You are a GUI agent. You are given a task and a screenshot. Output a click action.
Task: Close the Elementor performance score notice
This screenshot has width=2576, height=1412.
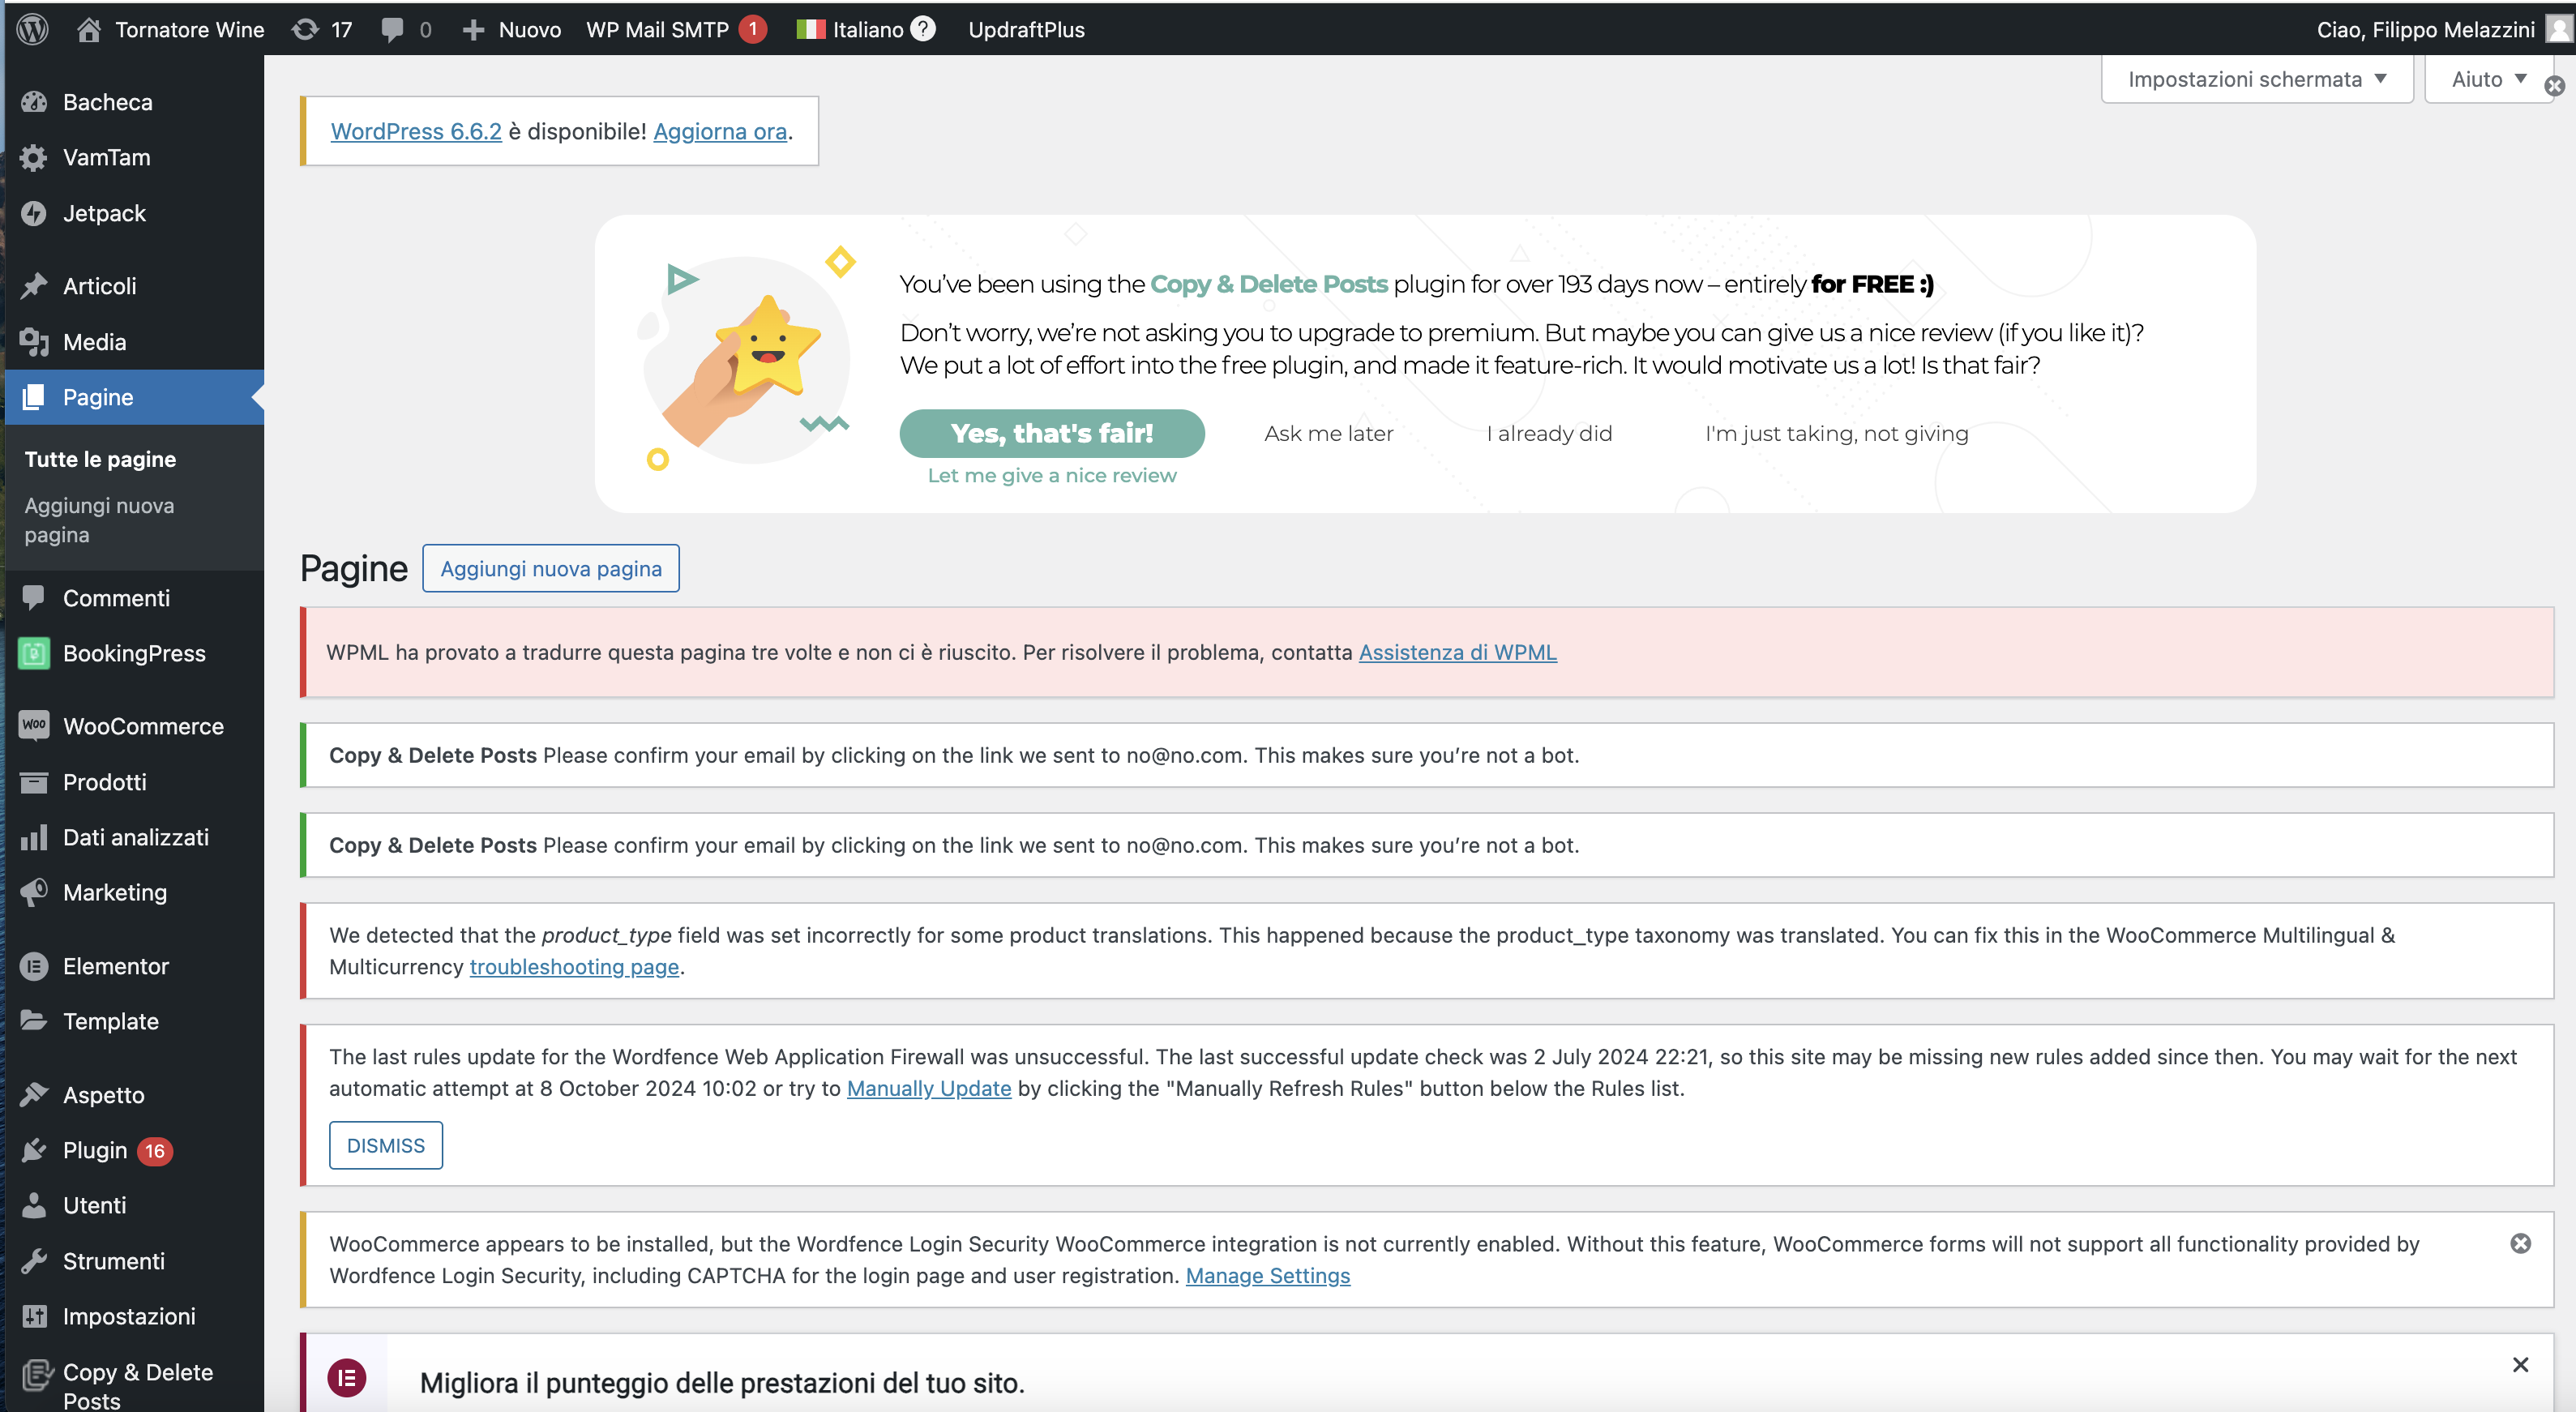click(x=2520, y=1365)
